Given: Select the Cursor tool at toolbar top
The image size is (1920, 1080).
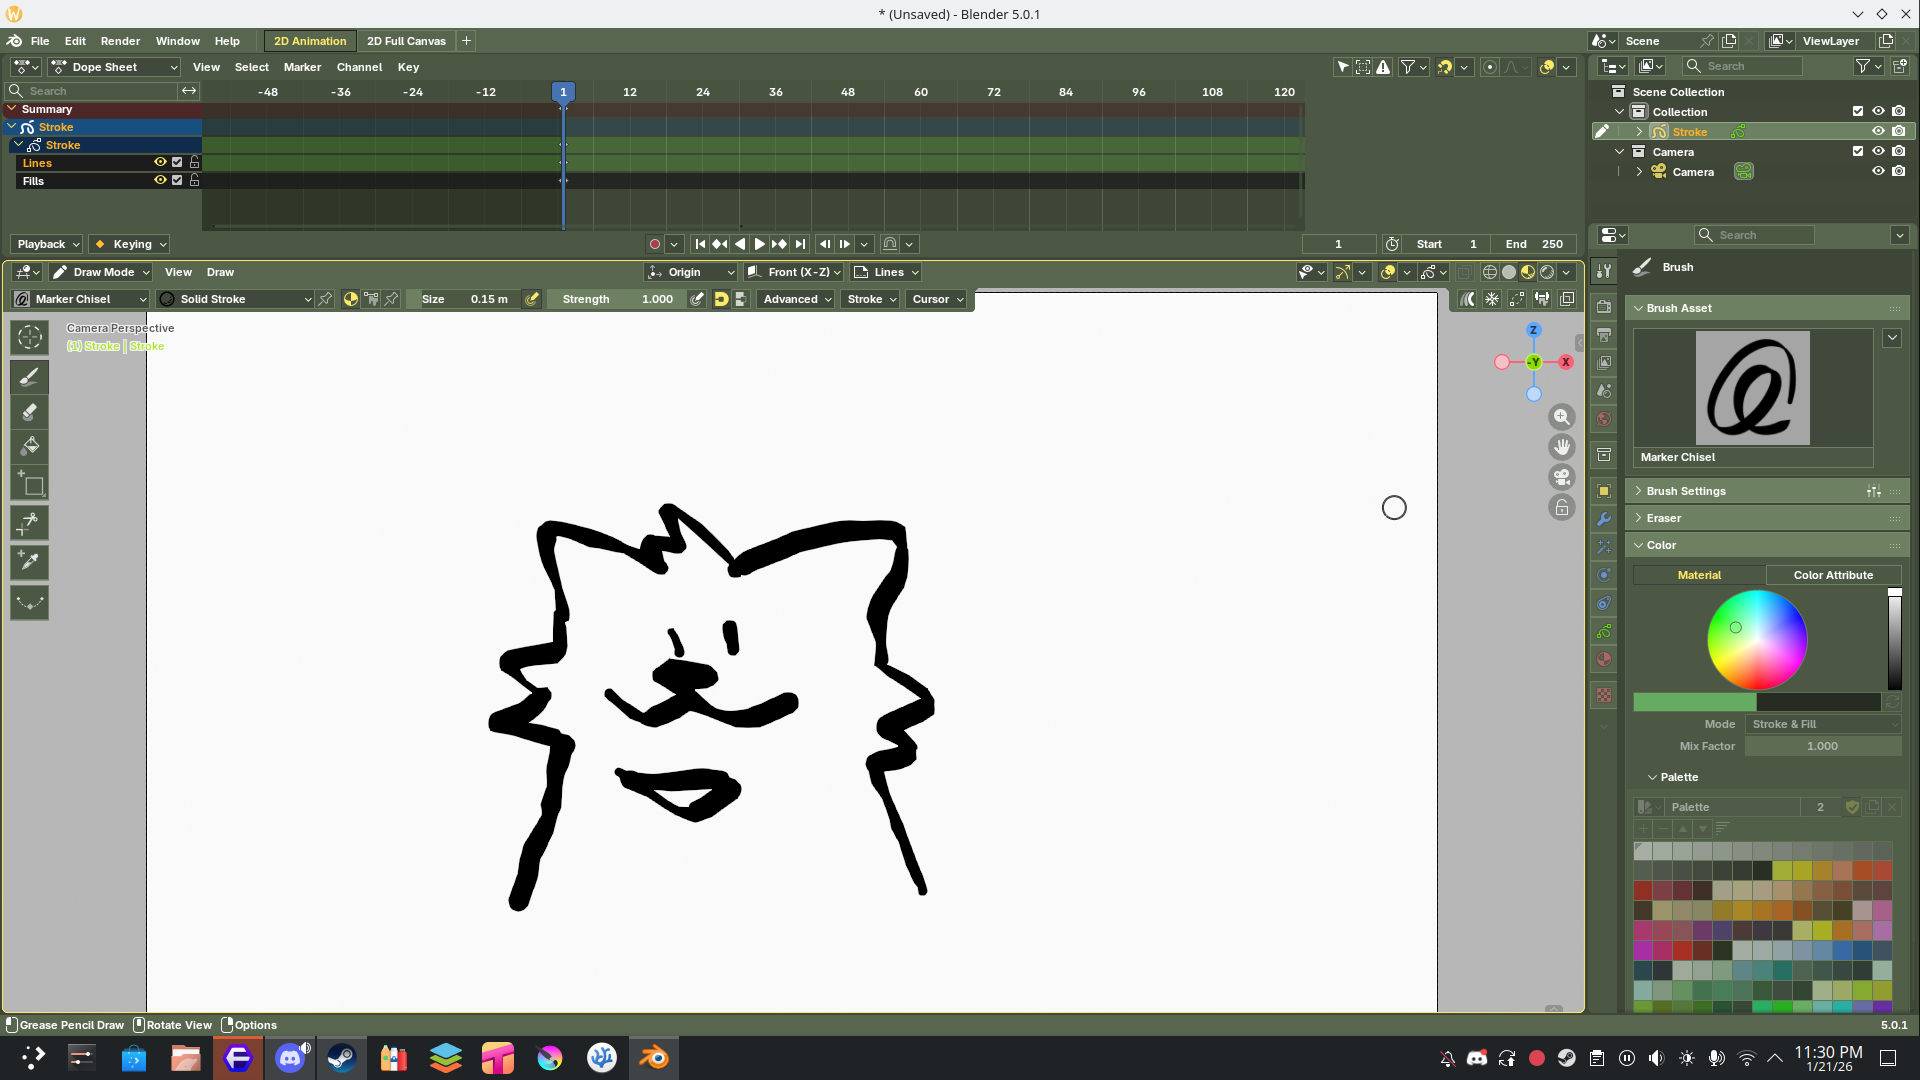Looking at the screenshot, I should [x=29, y=338].
